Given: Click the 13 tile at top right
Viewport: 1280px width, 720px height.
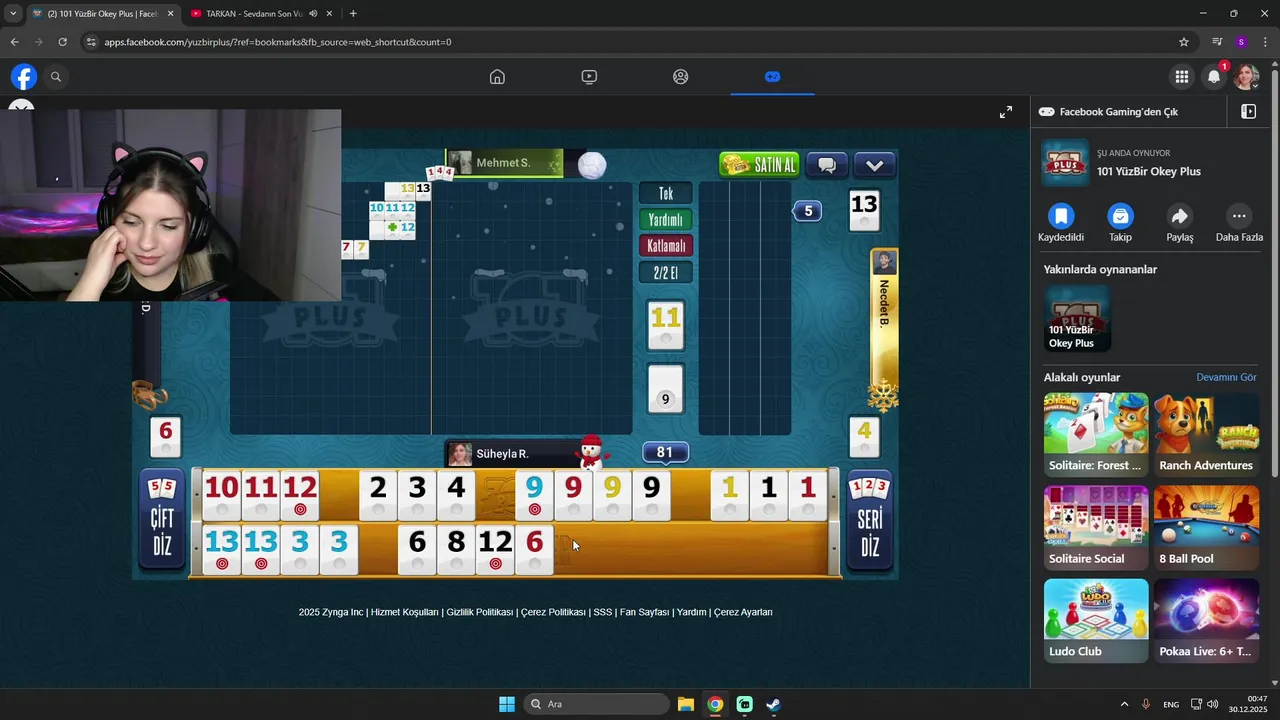Looking at the screenshot, I should tap(864, 210).
